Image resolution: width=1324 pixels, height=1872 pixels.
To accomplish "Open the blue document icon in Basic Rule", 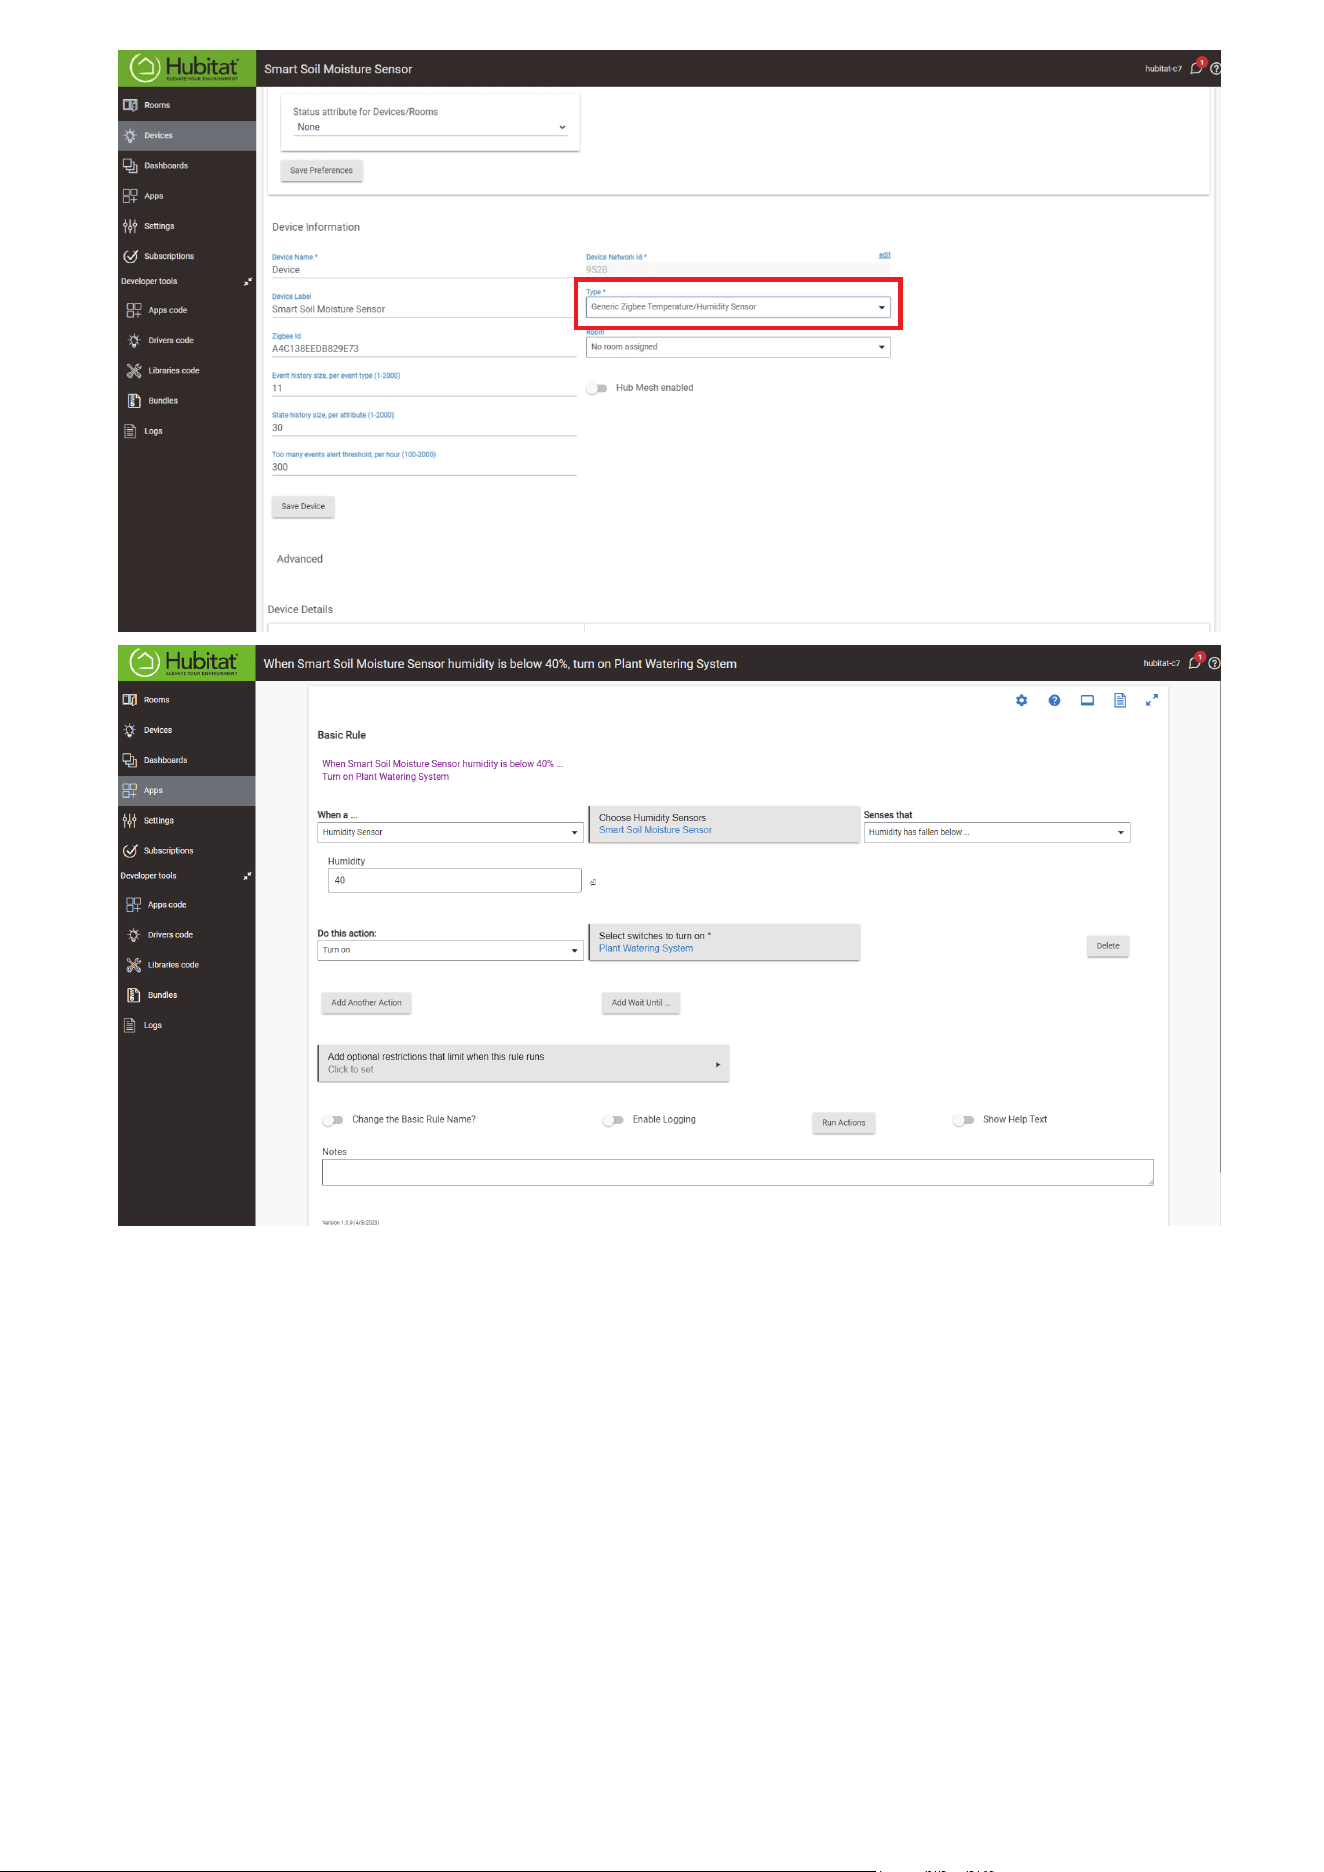I will [x=1120, y=700].
